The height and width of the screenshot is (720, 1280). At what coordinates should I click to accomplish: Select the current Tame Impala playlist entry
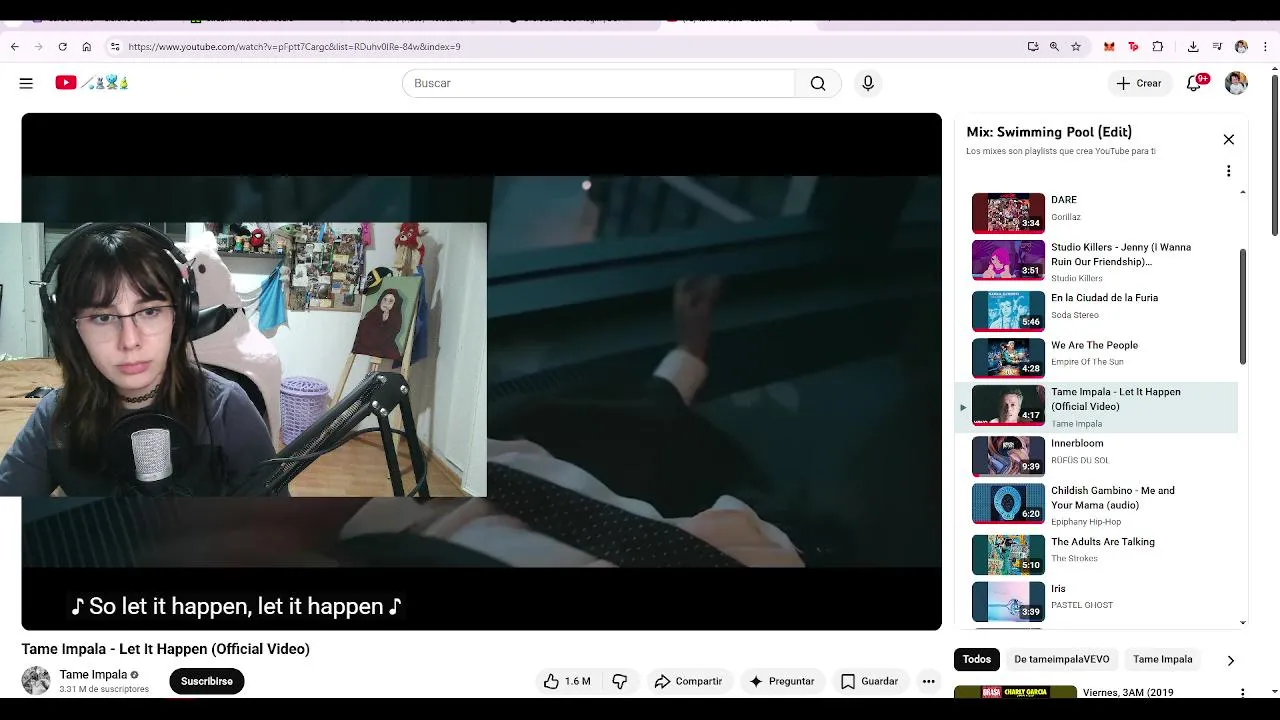[1097, 407]
